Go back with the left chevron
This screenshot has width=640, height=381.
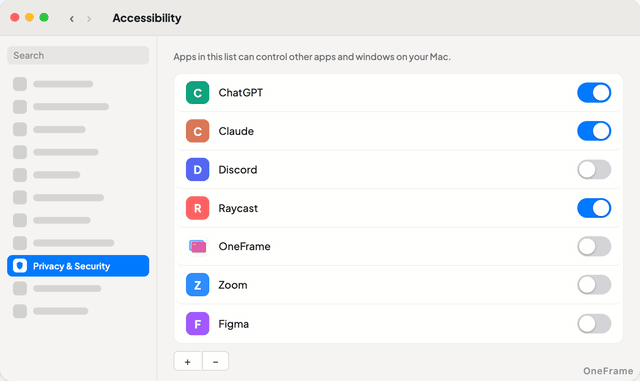[x=72, y=19]
